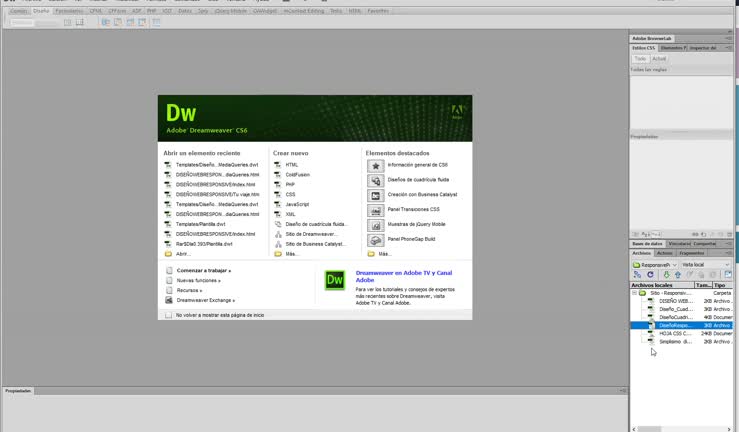Click the Sitio de Business Catalyst icon
Viewport: 739px width, 432px height.
(278, 244)
